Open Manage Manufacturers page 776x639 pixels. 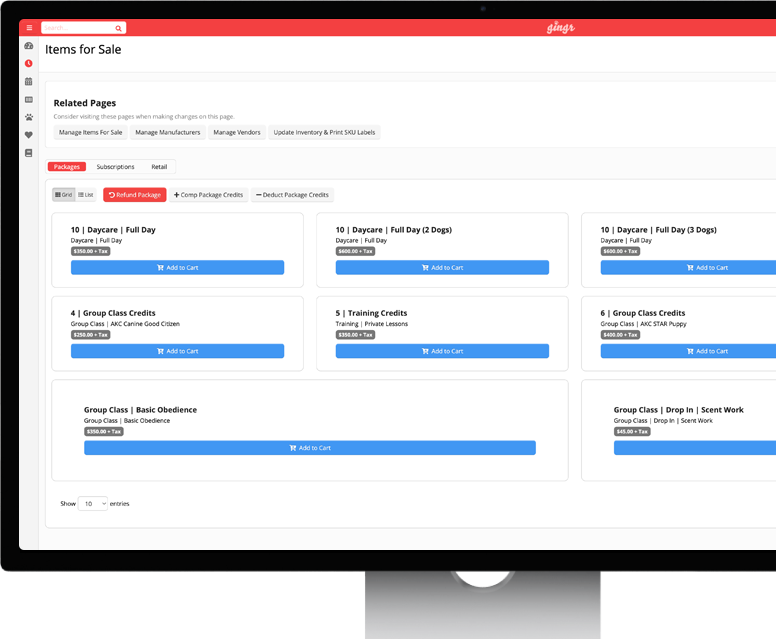click(168, 132)
